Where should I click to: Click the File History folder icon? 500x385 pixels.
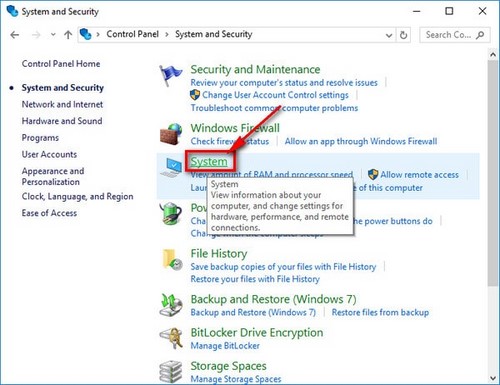[x=172, y=259]
